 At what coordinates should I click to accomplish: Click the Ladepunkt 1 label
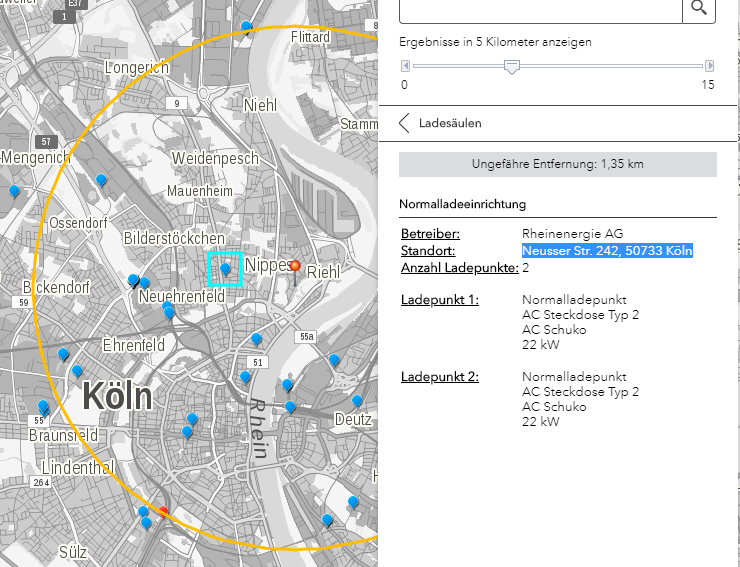click(440, 300)
